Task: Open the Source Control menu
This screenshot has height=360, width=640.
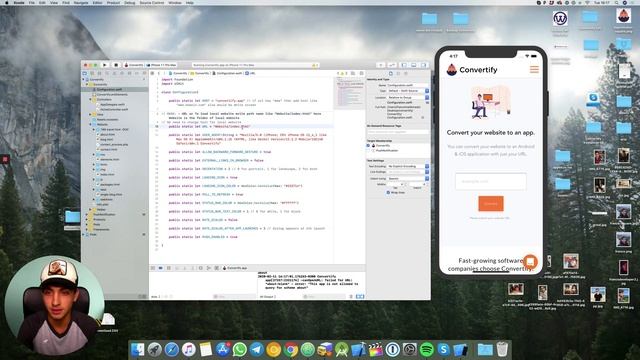Action: (152, 3)
